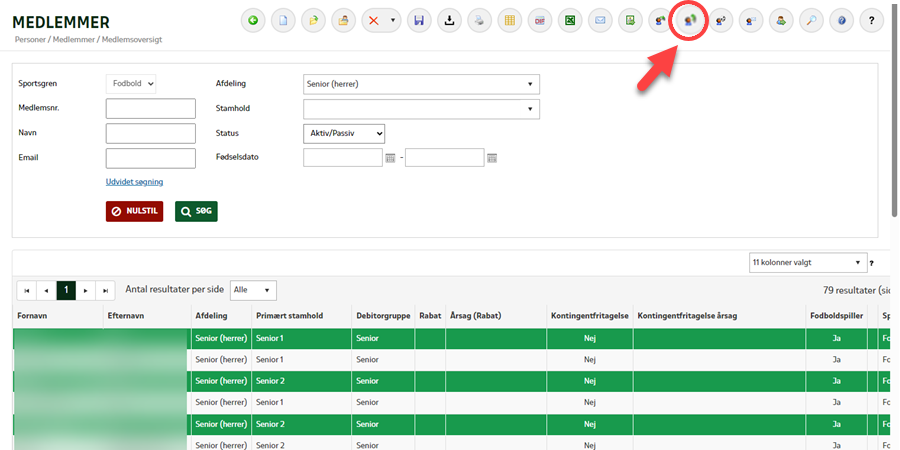900x450 pixels.
Task: Sort by the Fornavn column header
Action: tap(32, 316)
